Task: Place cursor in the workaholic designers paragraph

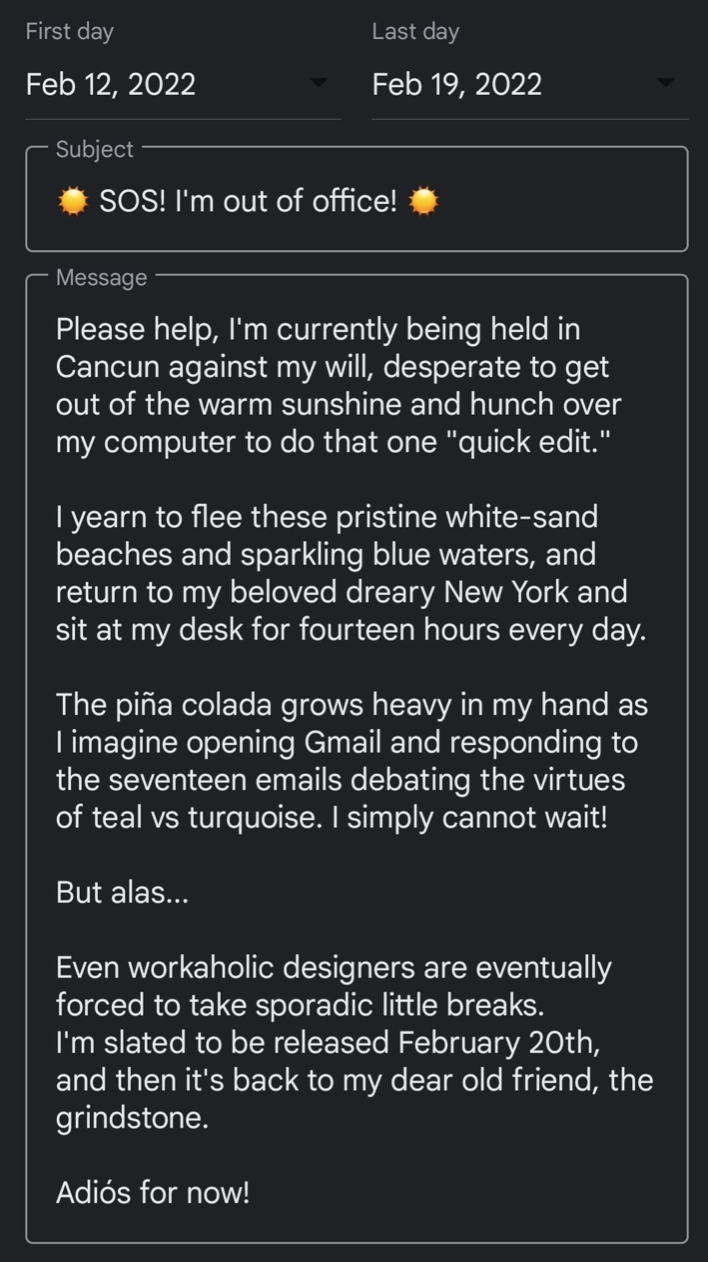Action: [x=354, y=1043]
